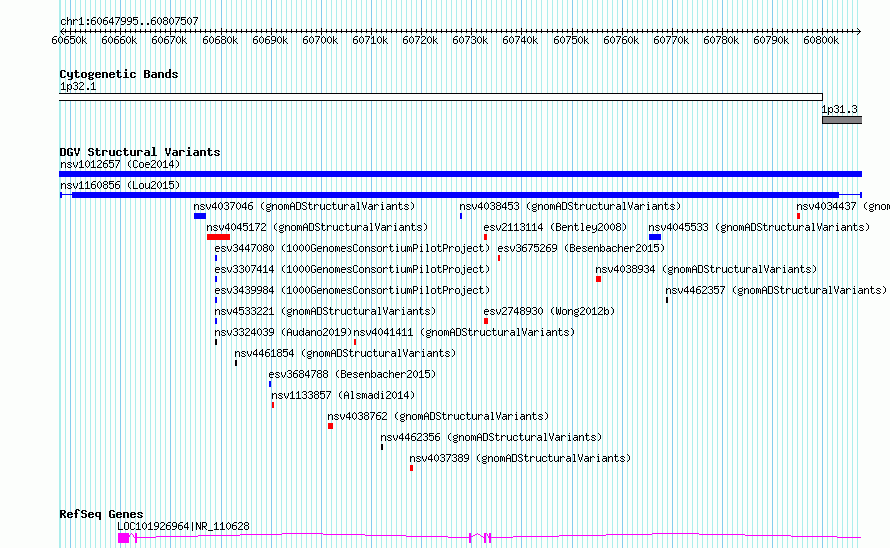Click the 60650k ruler position
This screenshot has height=548, width=890.
click(69, 41)
